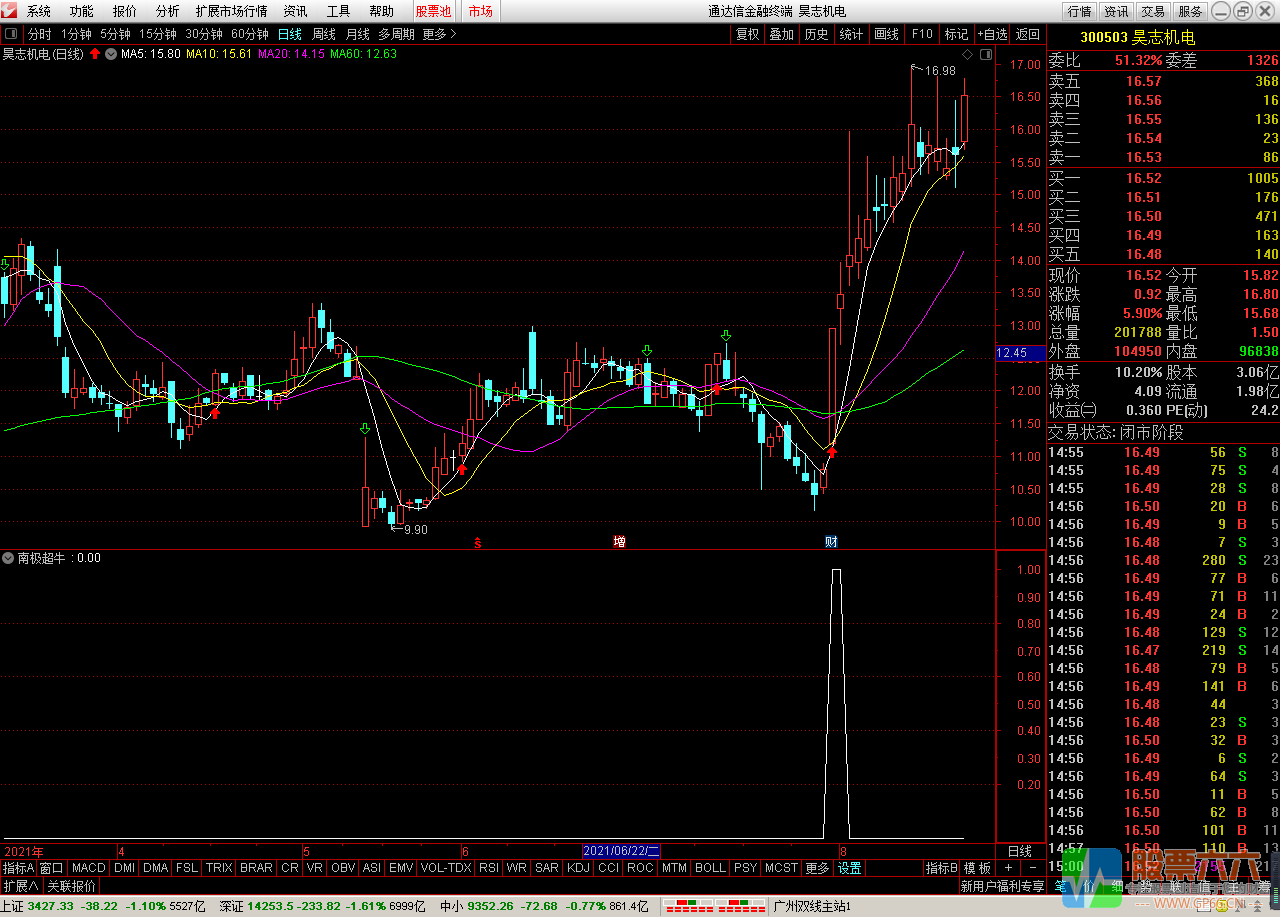Click the 行情 button in the title bar
Image resolution: width=1280 pixels, height=918 pixels.
coord(1079,12)
